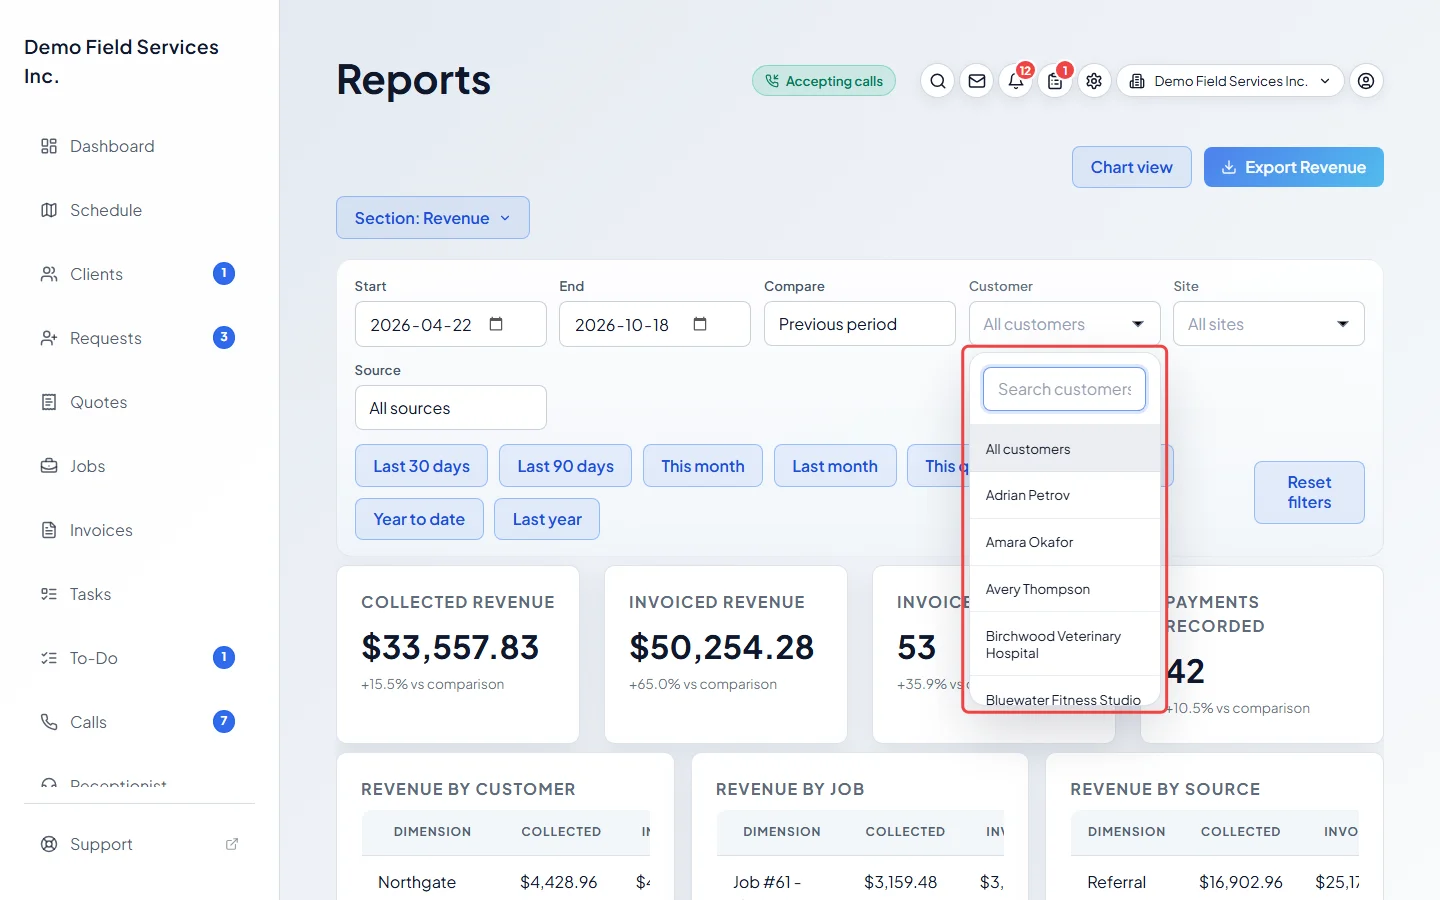Click the Requests badge showing 3
This screenshot has width=1440, height=900.
224,337
